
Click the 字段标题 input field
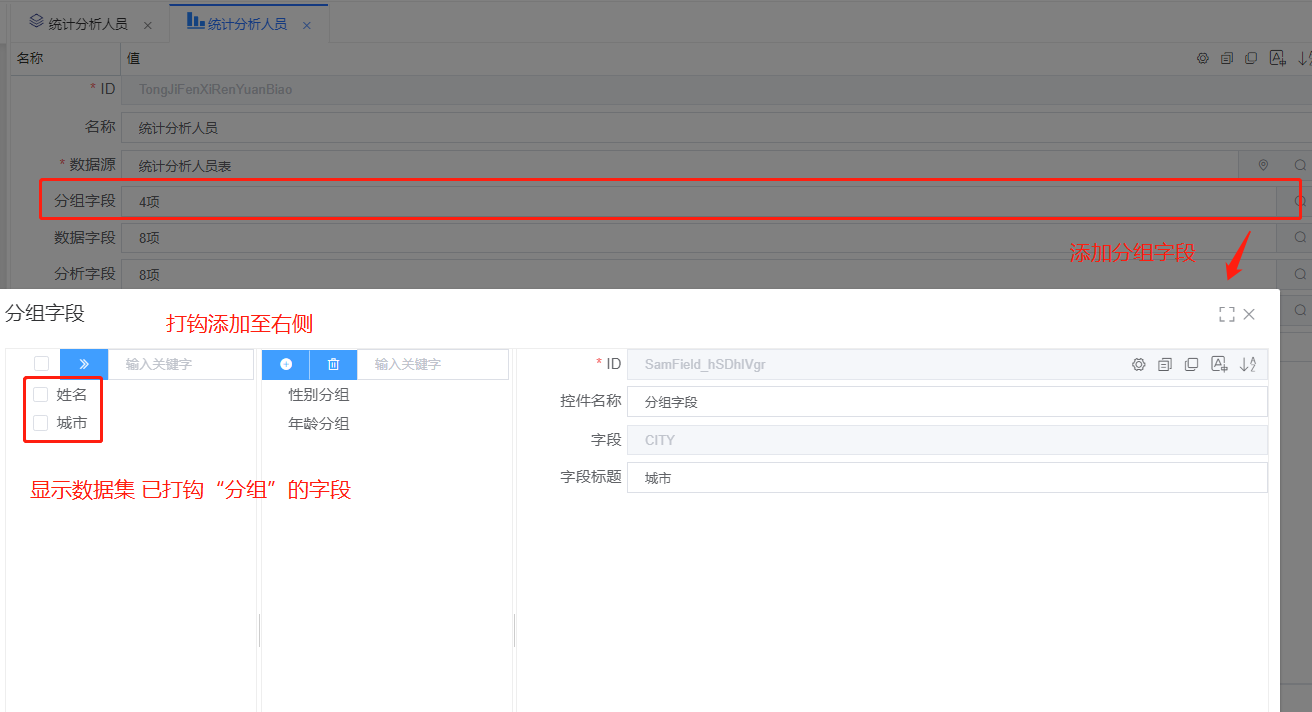tap(946, 478)
